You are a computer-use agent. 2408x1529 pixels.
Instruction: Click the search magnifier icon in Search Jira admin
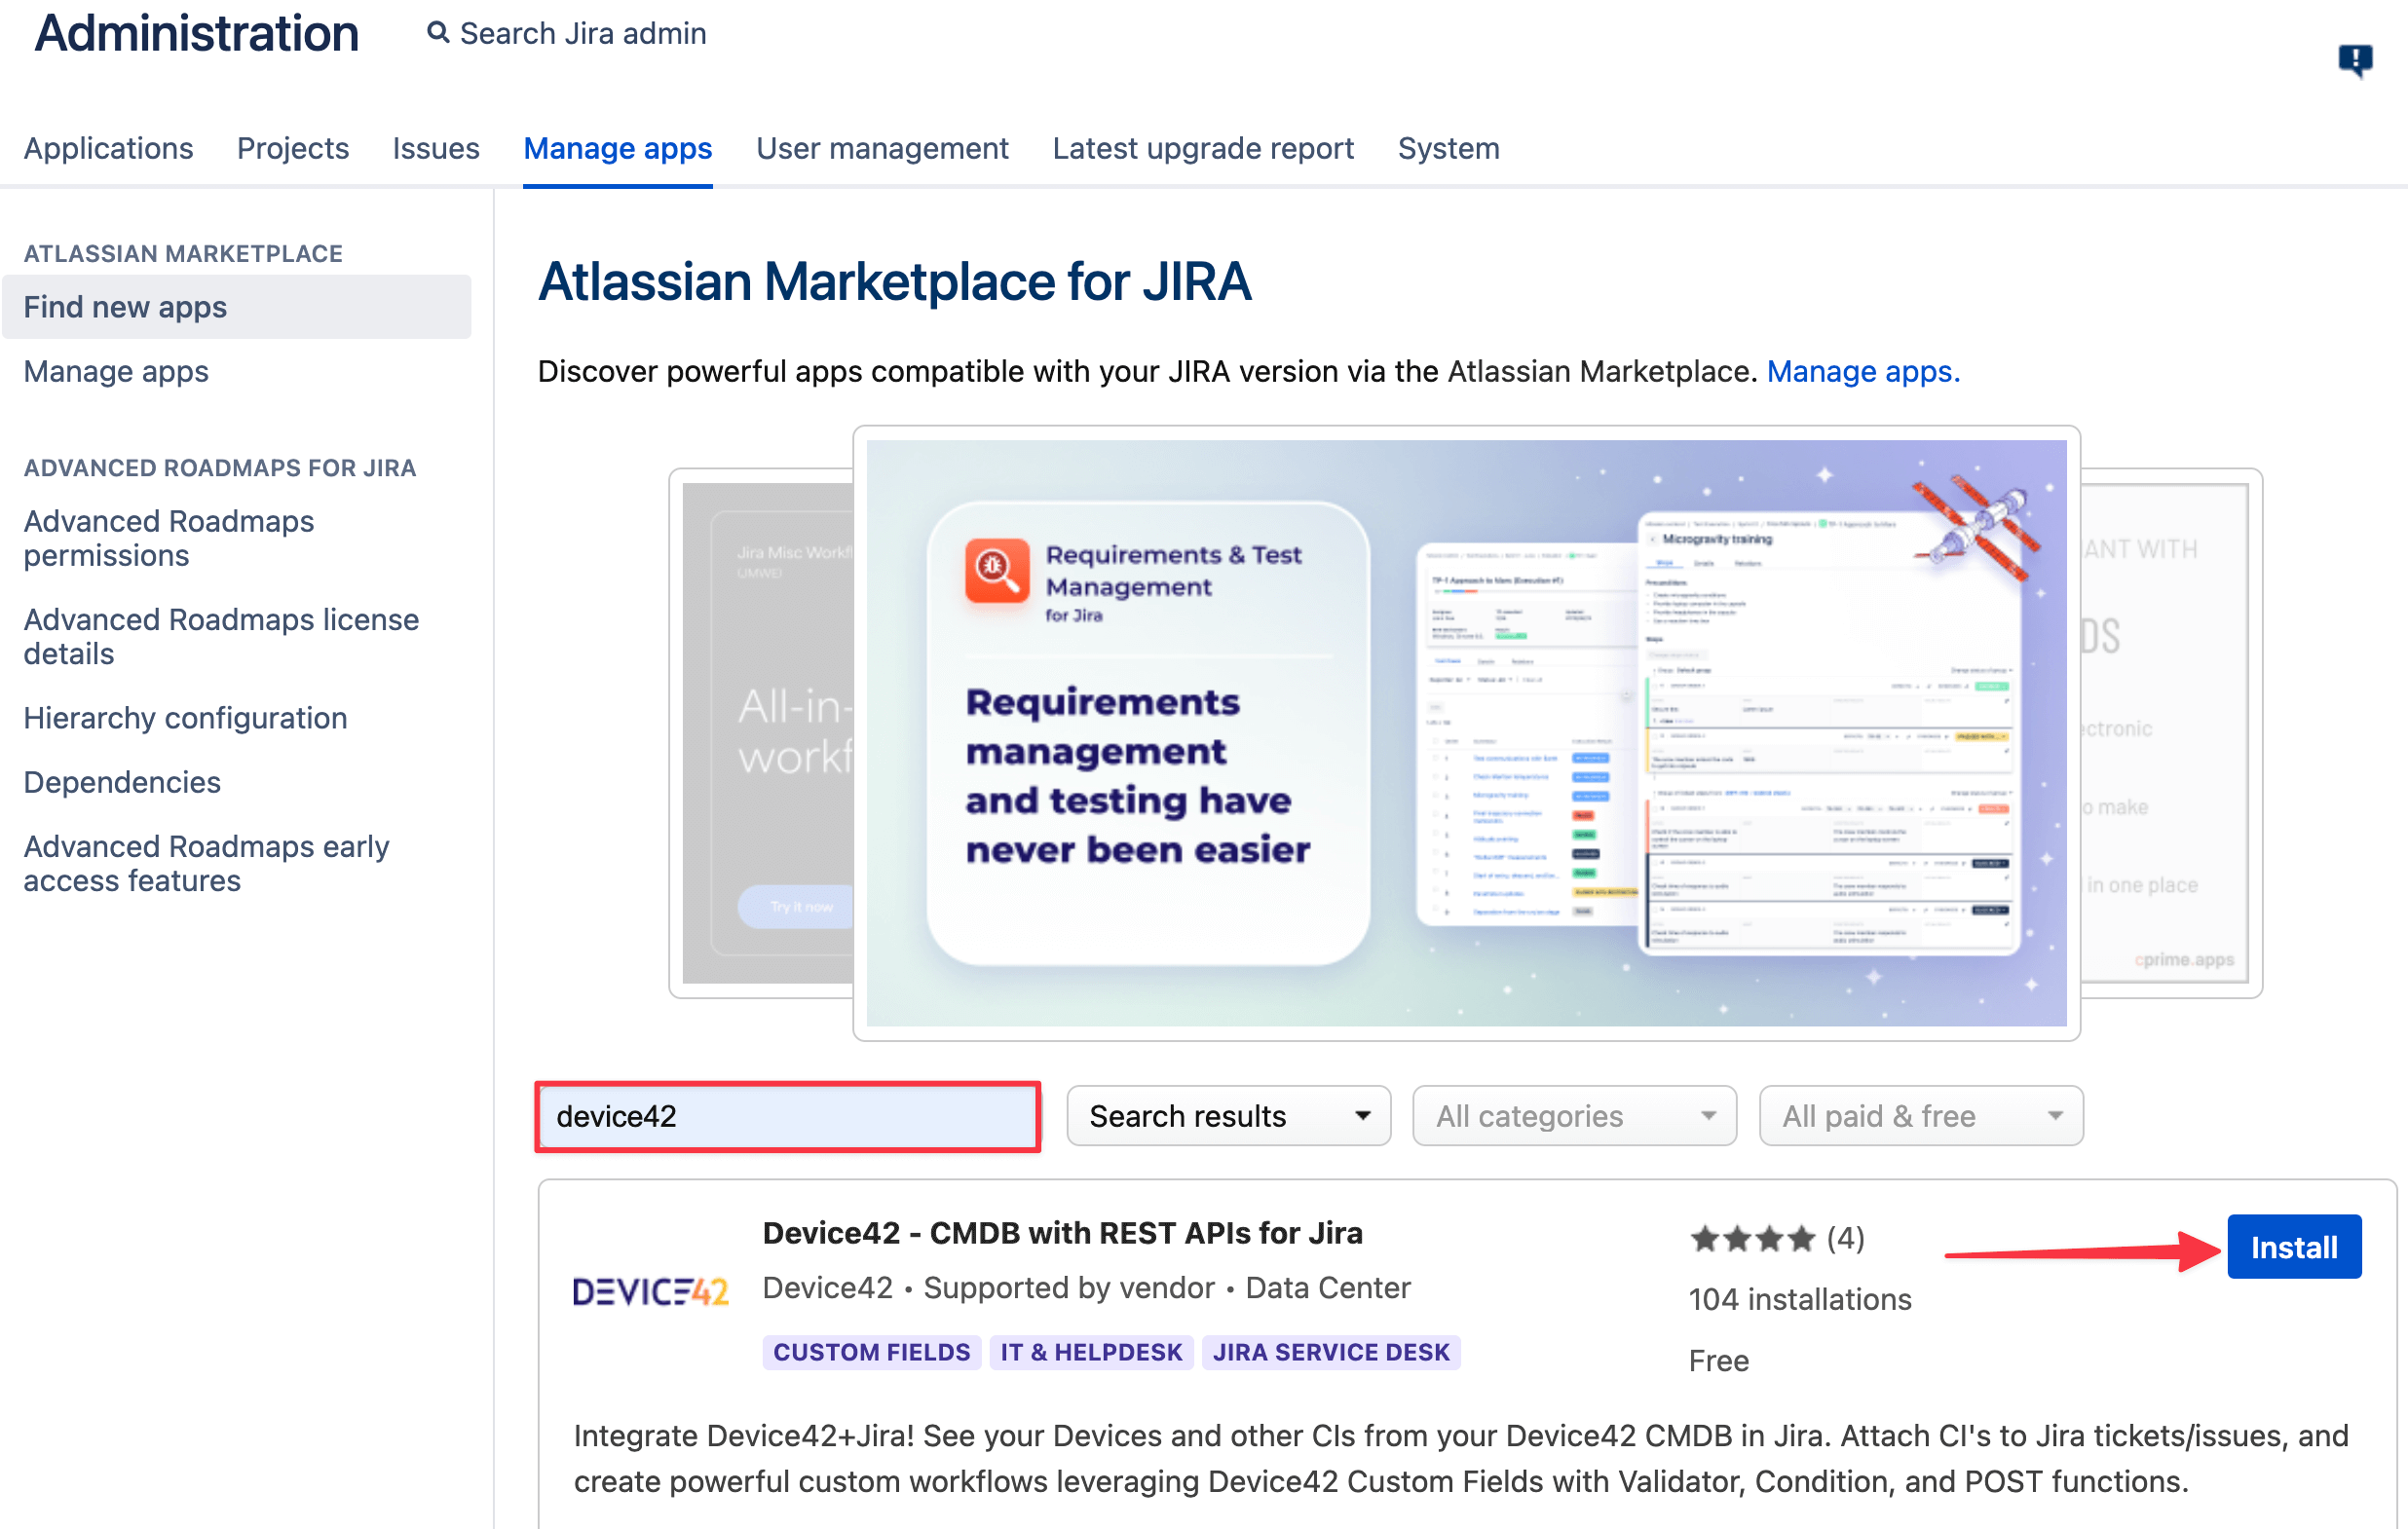437,33
